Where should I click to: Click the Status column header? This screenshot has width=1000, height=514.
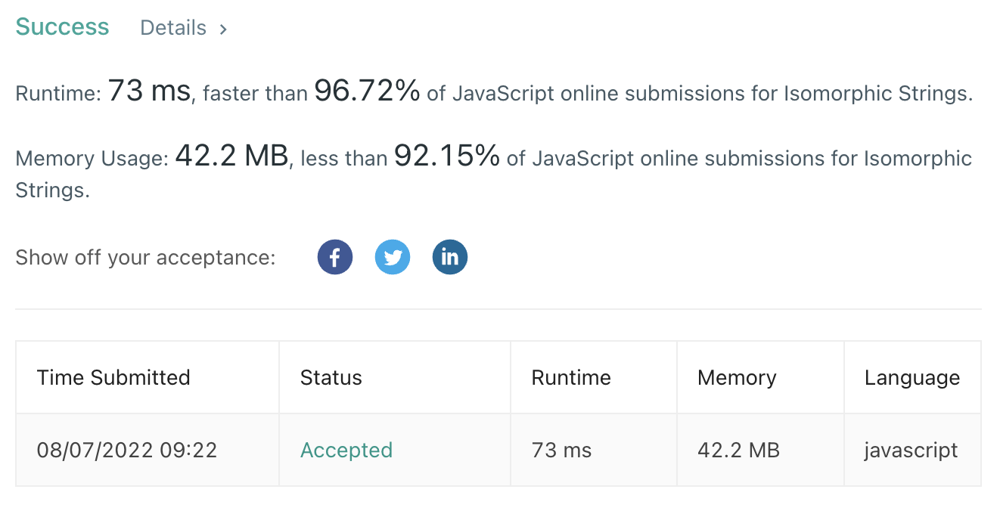tap(331, 378)
